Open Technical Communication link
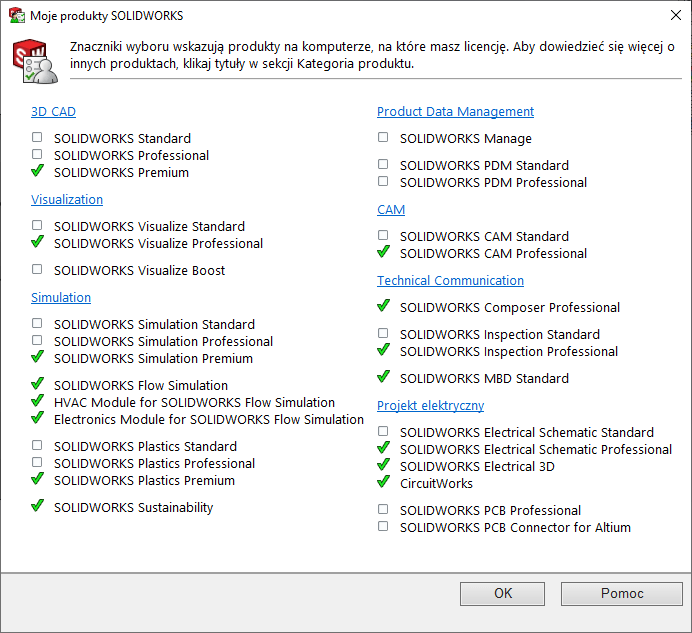Viewport: 692px width, 633px height. (451, 281)
